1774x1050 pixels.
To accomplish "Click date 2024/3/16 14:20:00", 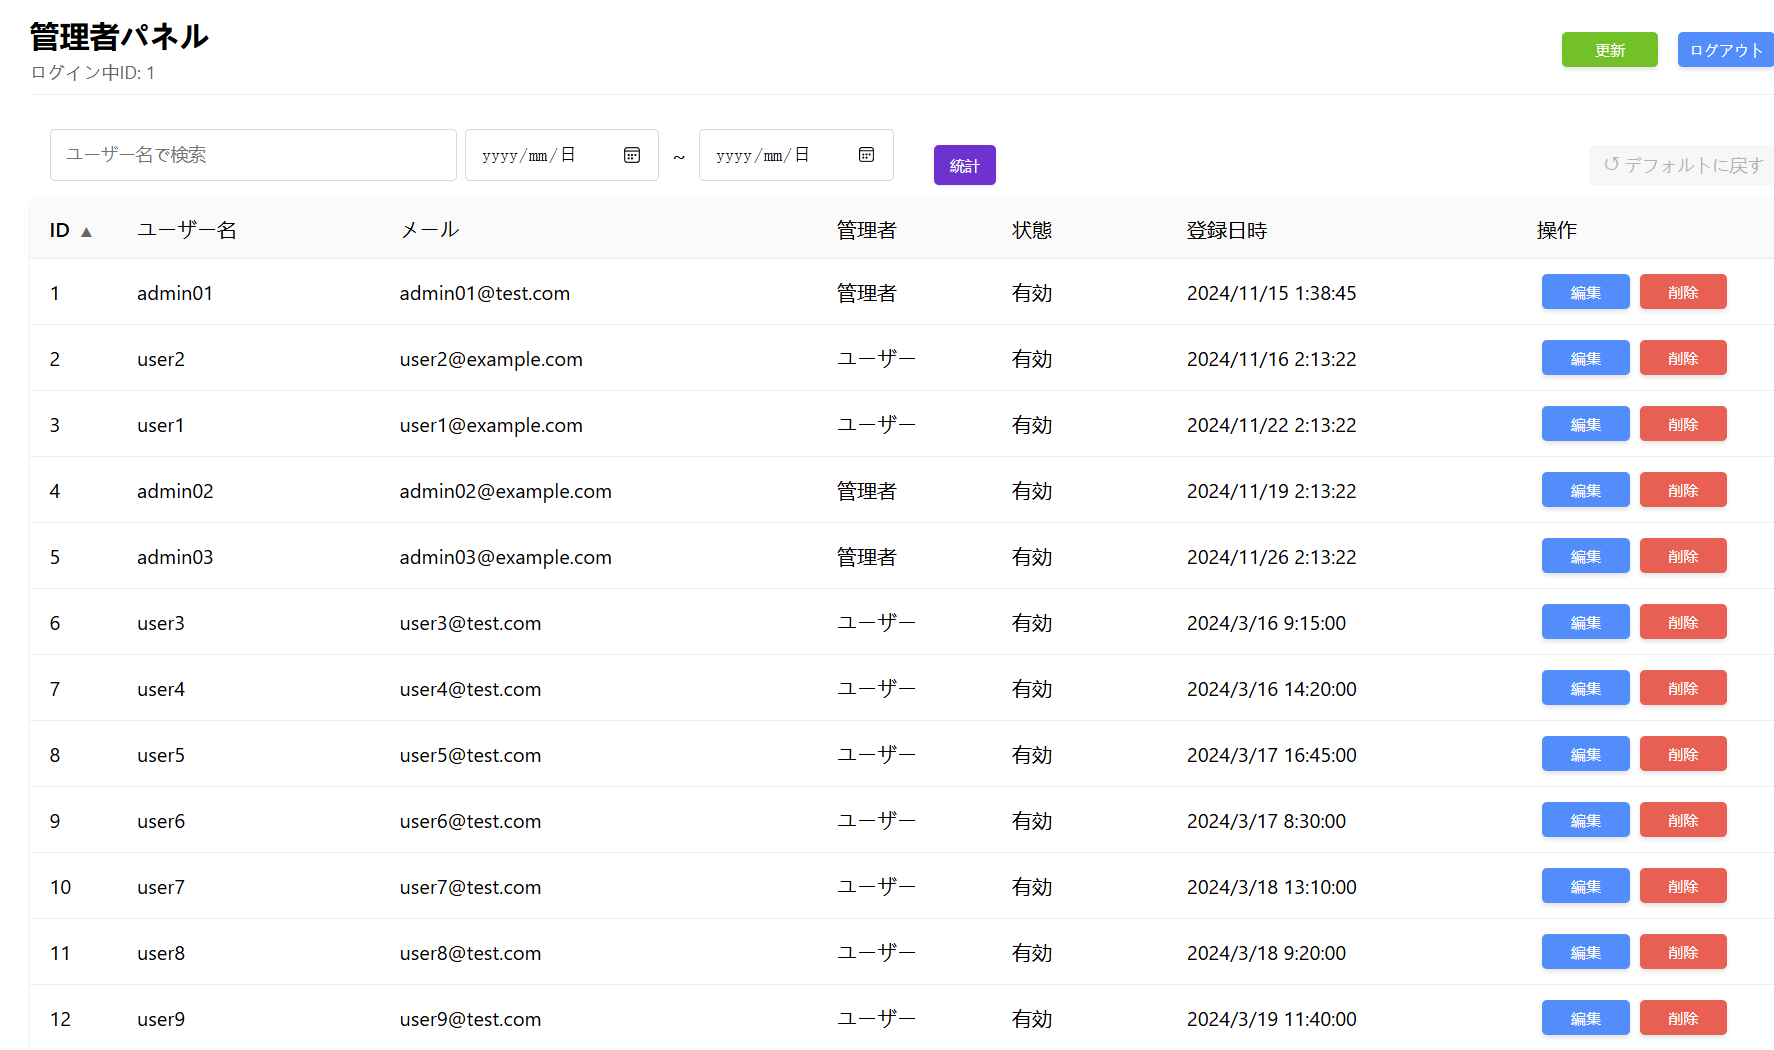I will (x=1272, y=689).
